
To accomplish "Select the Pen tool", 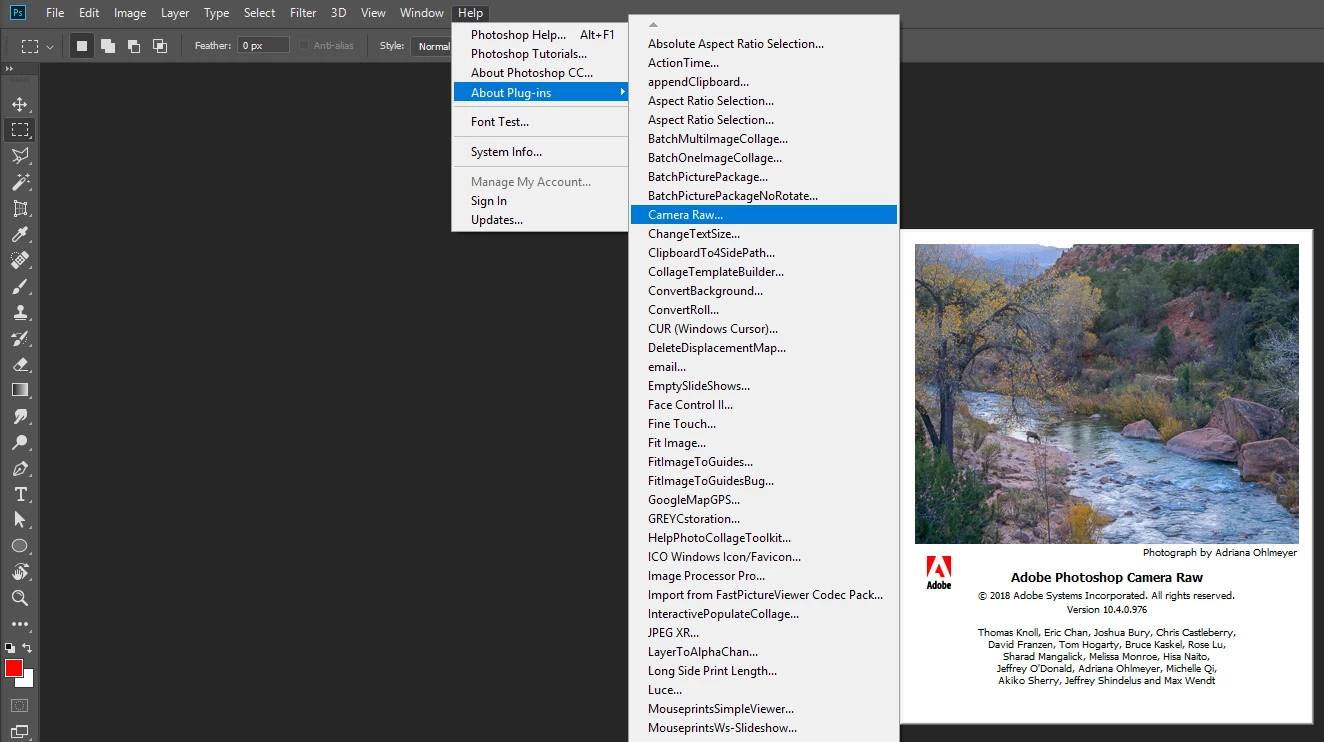I will point(20,468).
